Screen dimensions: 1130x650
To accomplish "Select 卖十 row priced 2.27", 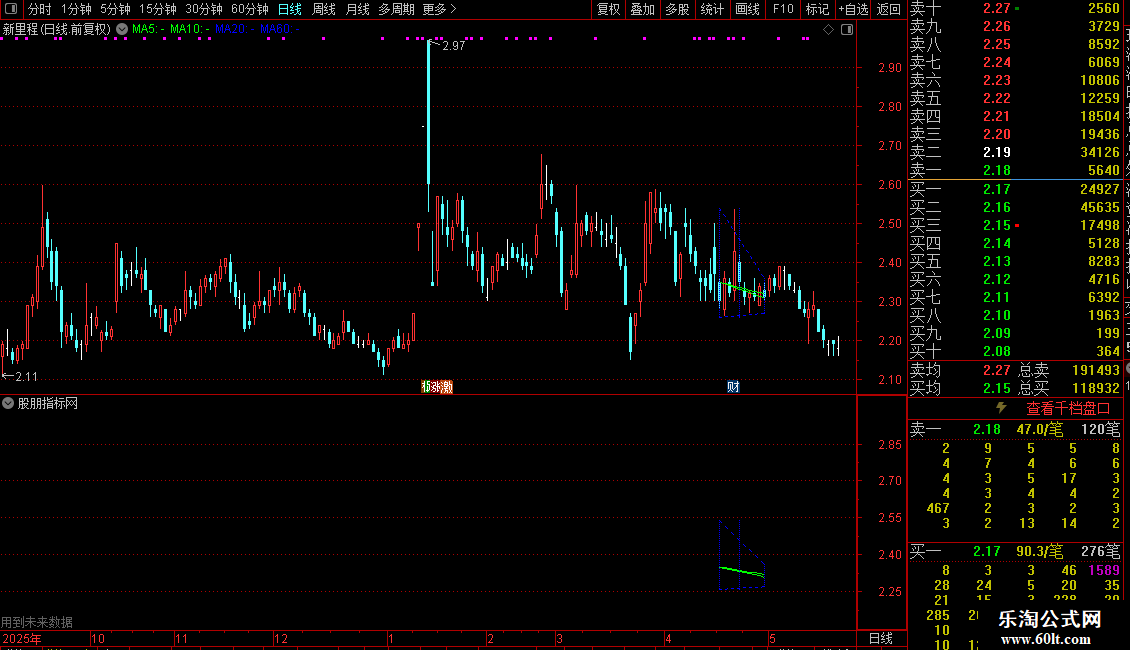I will click(x=1015, y=8).
